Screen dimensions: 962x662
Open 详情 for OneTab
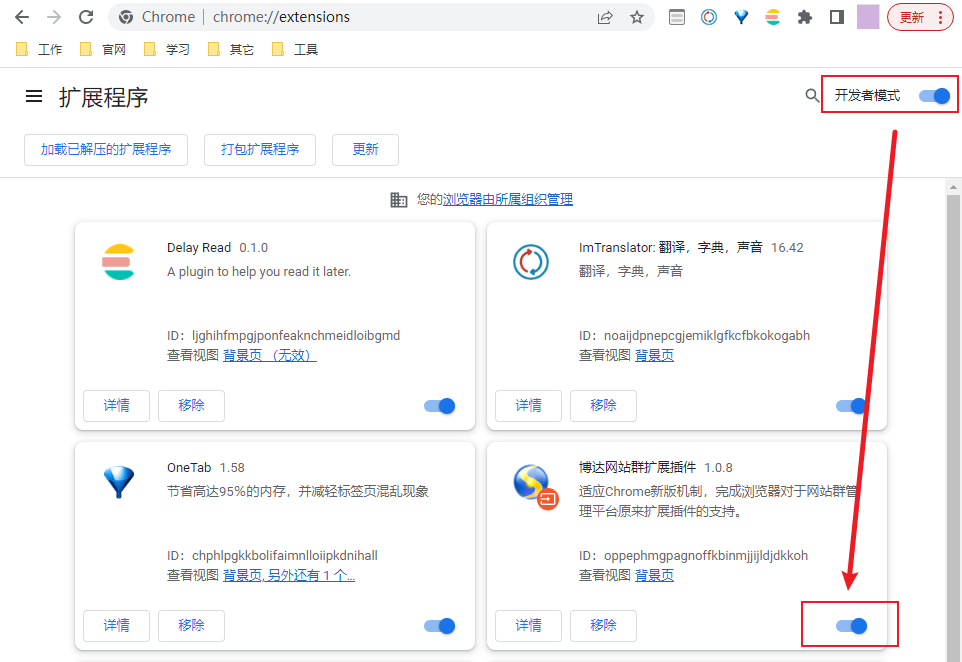point(117,626)
